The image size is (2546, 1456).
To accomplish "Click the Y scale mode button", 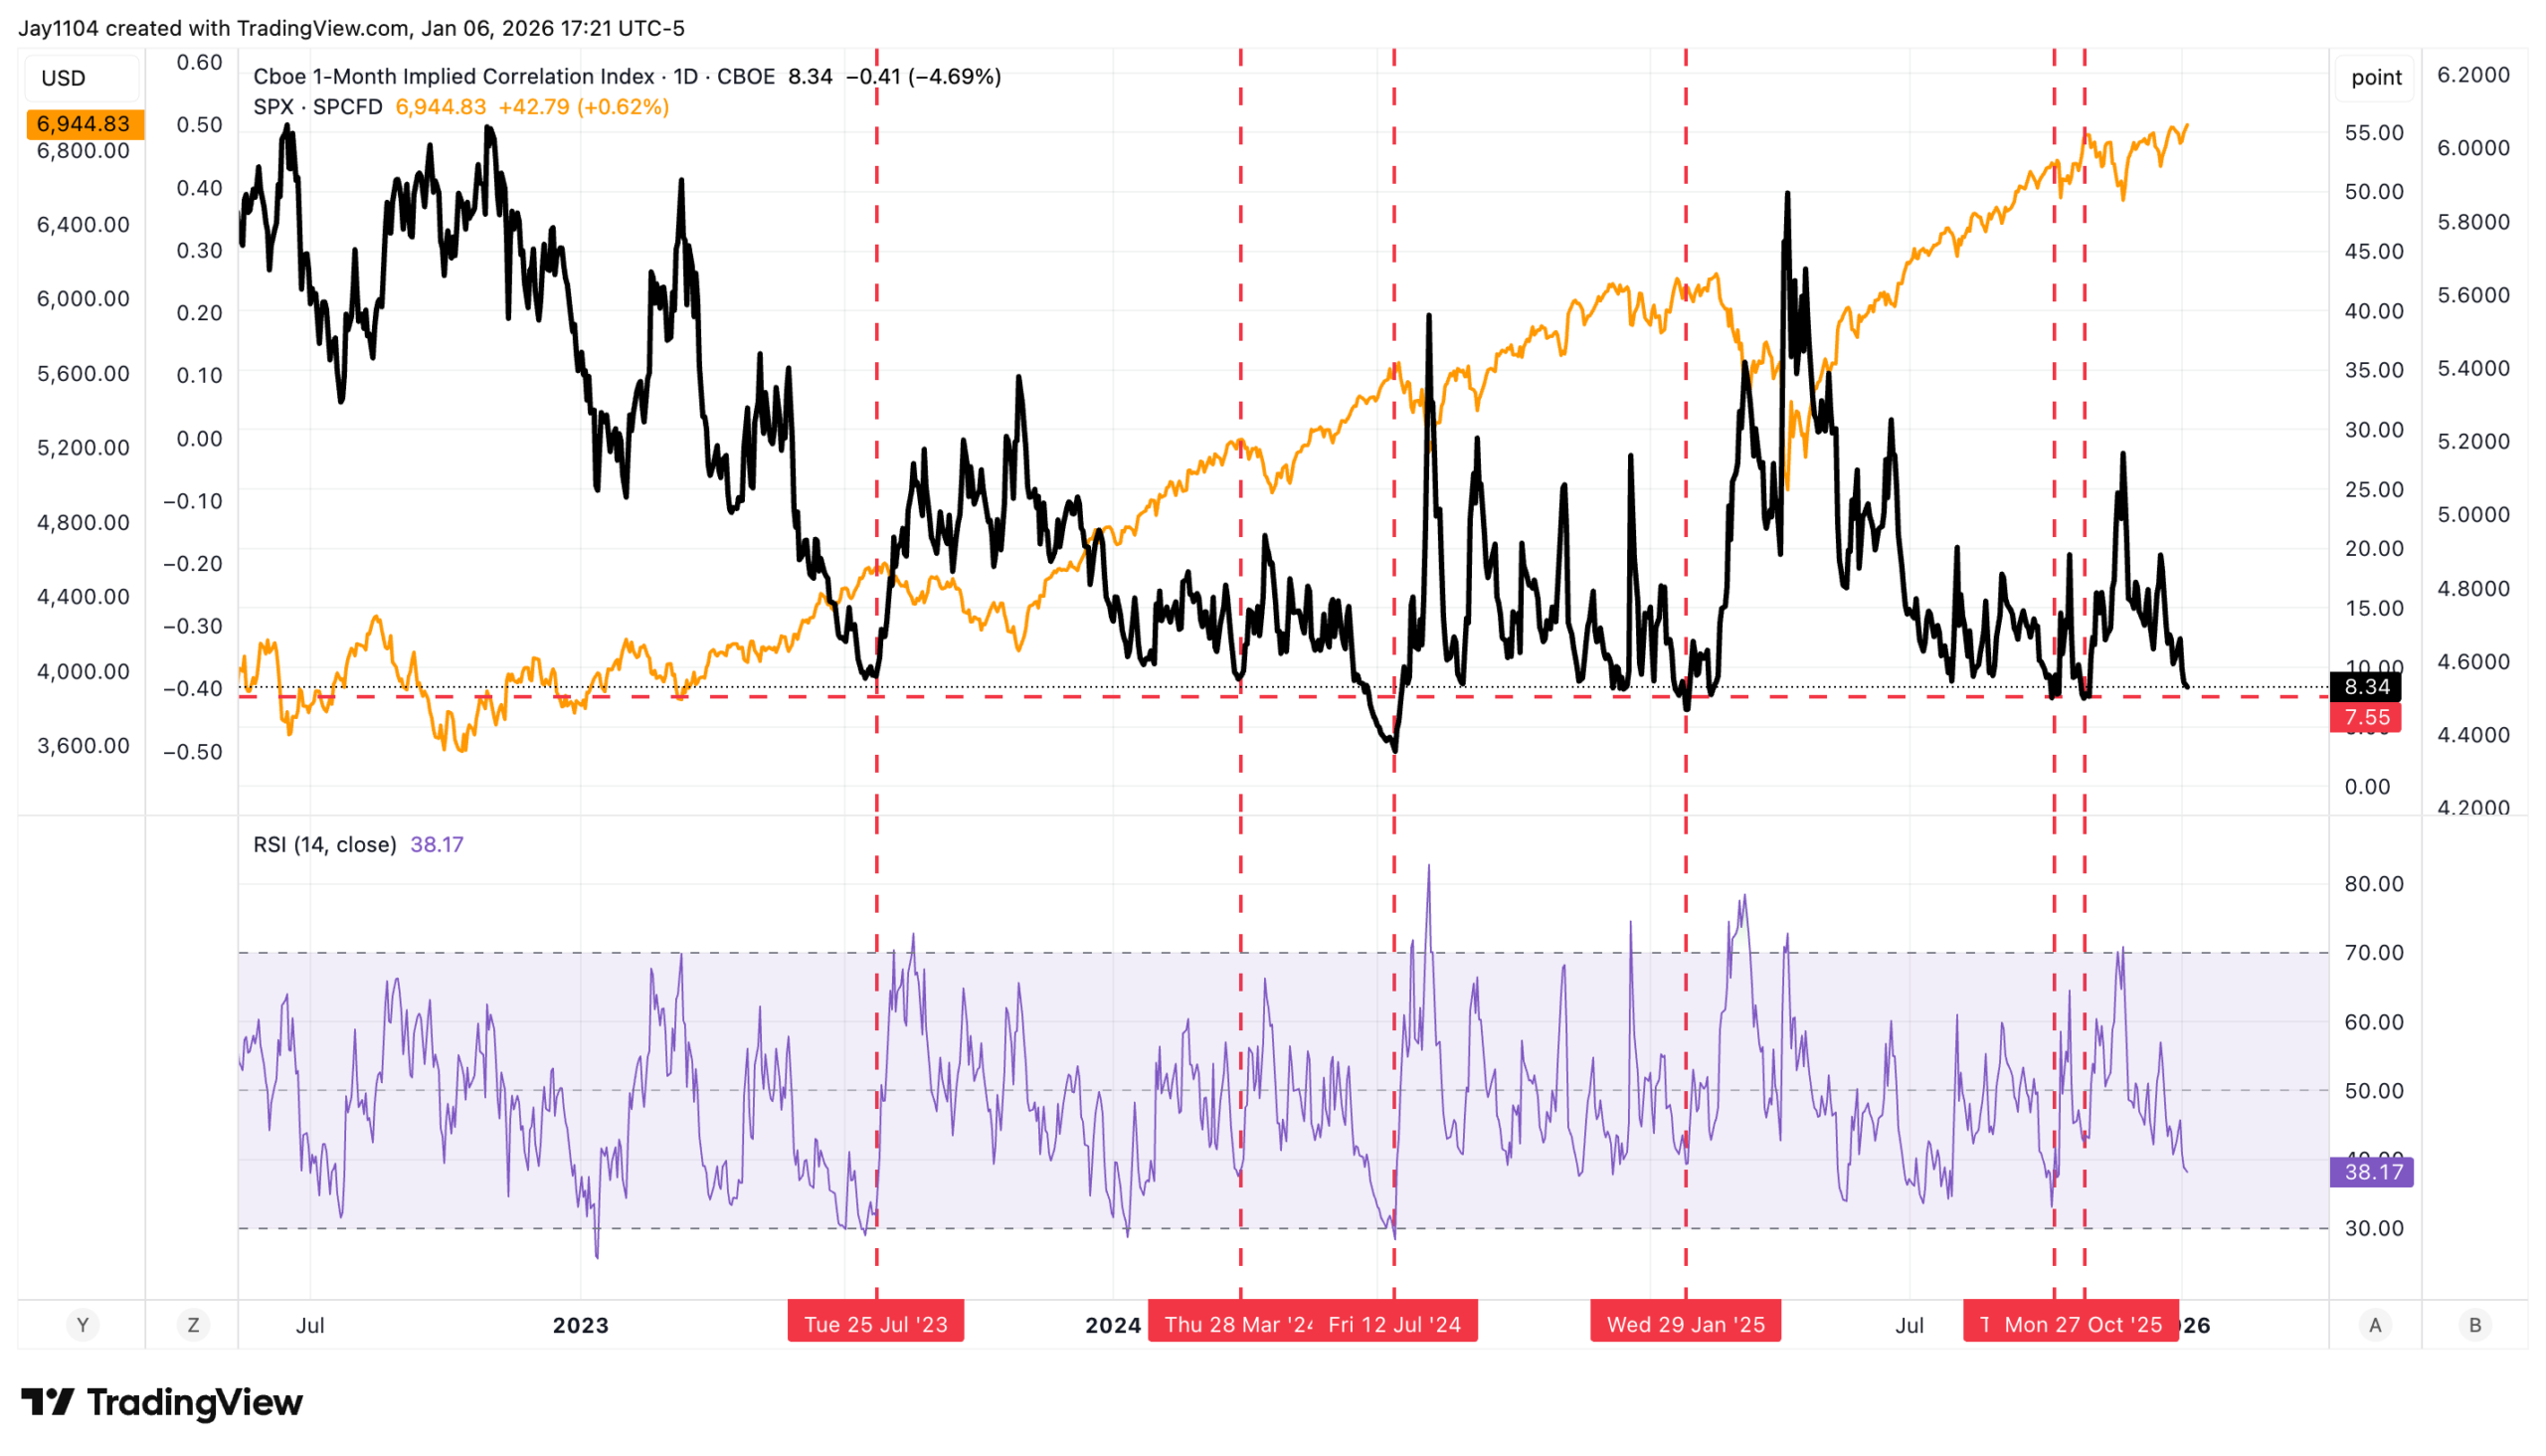I will coord(83,1325).
